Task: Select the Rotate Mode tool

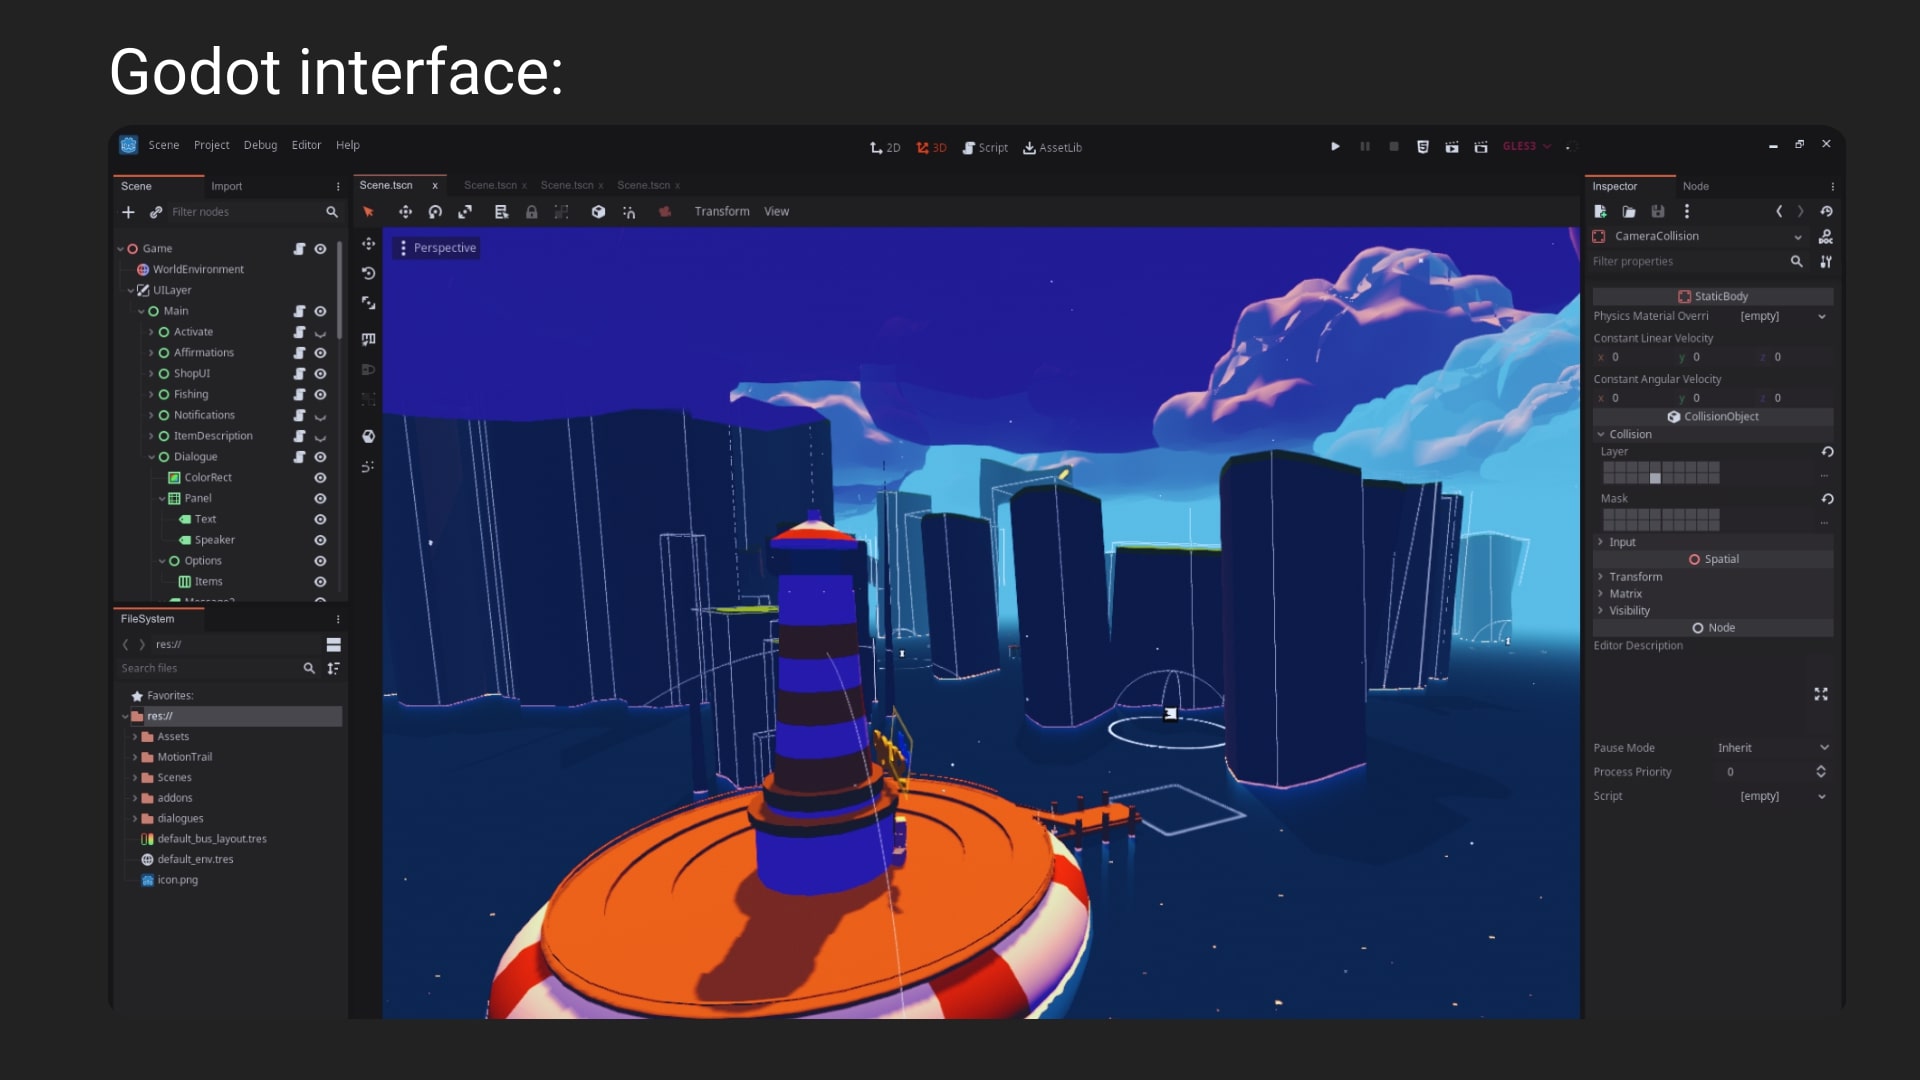Action: point(435,212)
